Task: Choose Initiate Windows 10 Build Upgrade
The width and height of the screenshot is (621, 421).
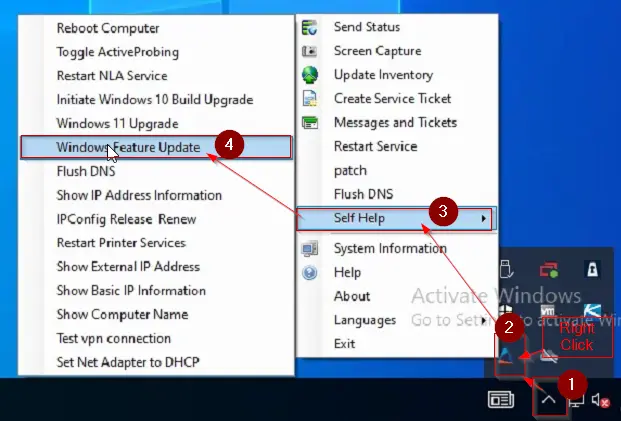Action: (157, 100)
